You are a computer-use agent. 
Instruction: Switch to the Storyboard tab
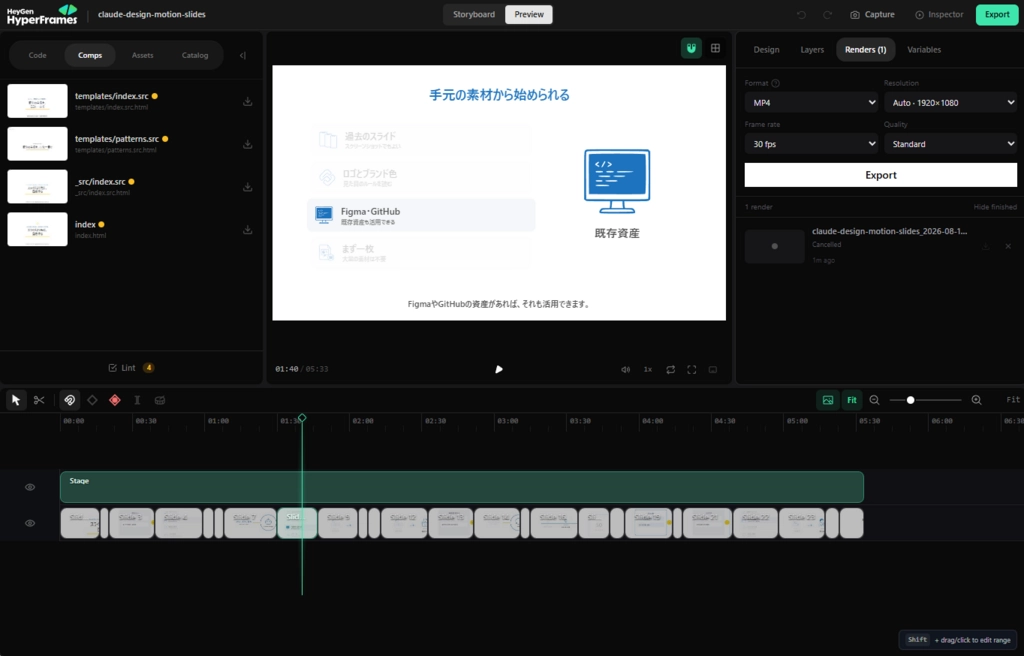click(474, 14)
